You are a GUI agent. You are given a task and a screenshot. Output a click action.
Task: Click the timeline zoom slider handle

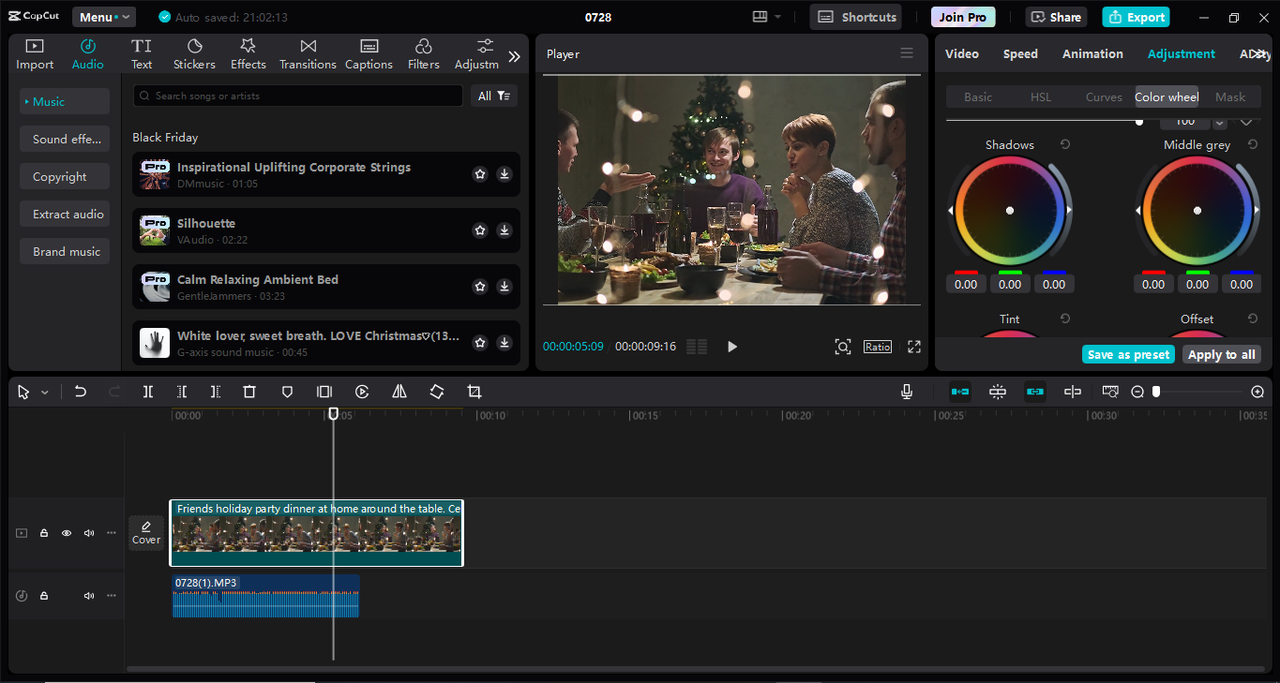click(x=1156, y=392)
